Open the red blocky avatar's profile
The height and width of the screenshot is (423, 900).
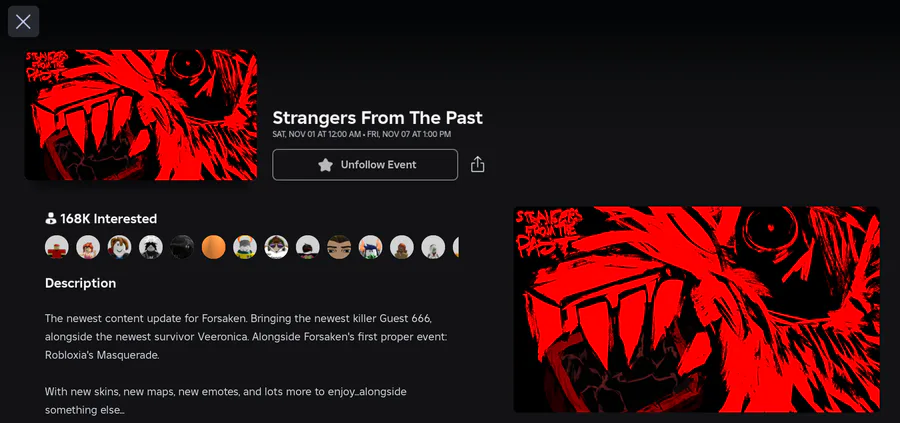pyautogui.click(x=57, y=247)
